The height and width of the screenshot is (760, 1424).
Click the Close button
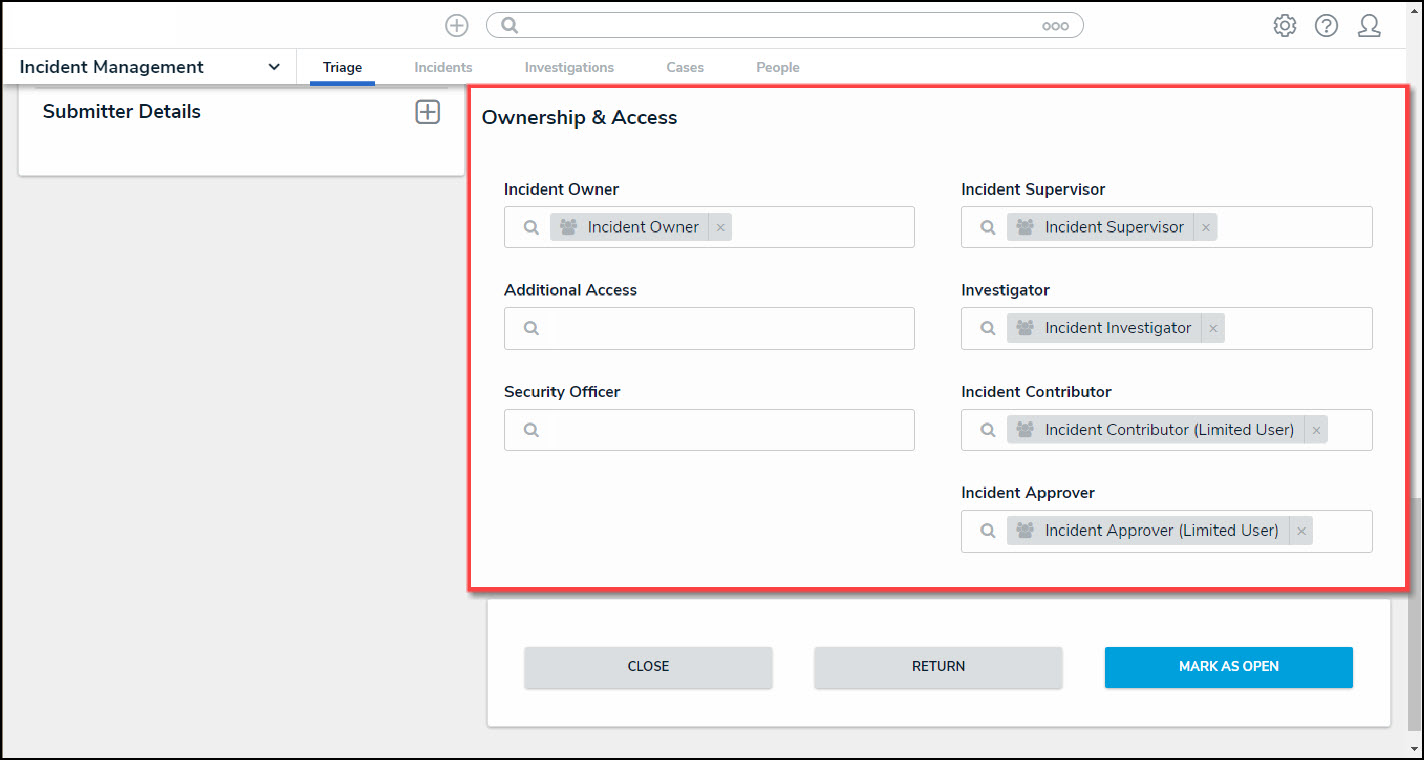pos(648,667)
